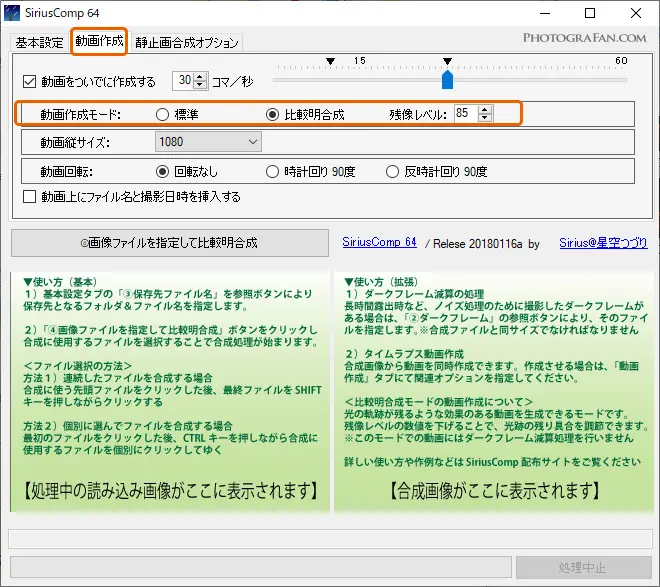The width and height of the screenshot is (660, 587).
Task: Open the 静止画合成オプション tab
Action: [x=187, y=42]
